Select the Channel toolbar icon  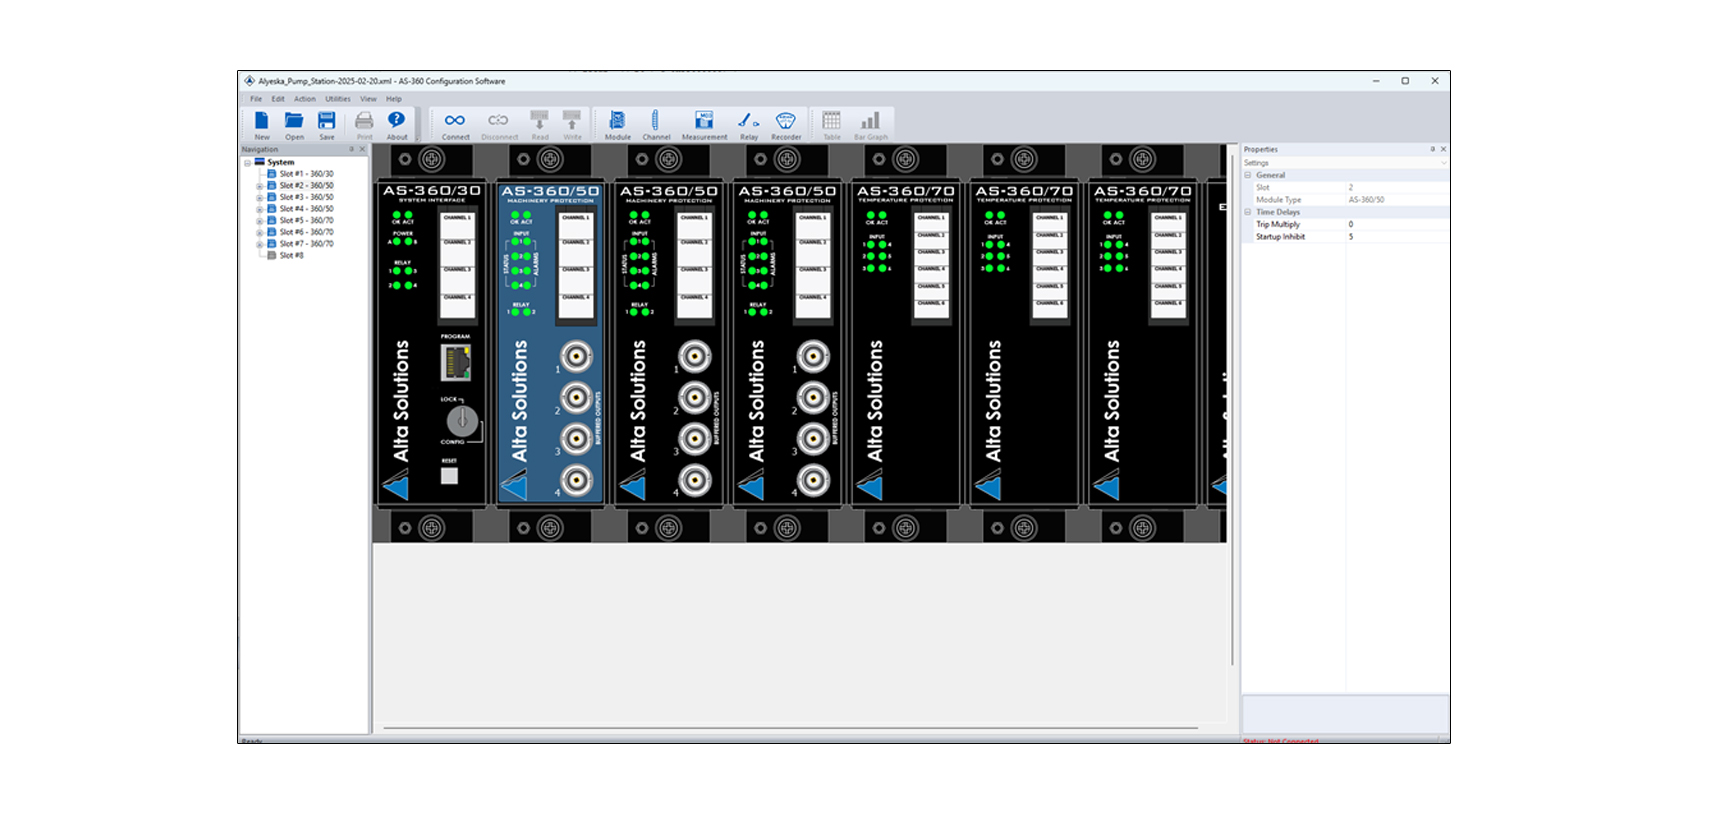pos(655,124)
